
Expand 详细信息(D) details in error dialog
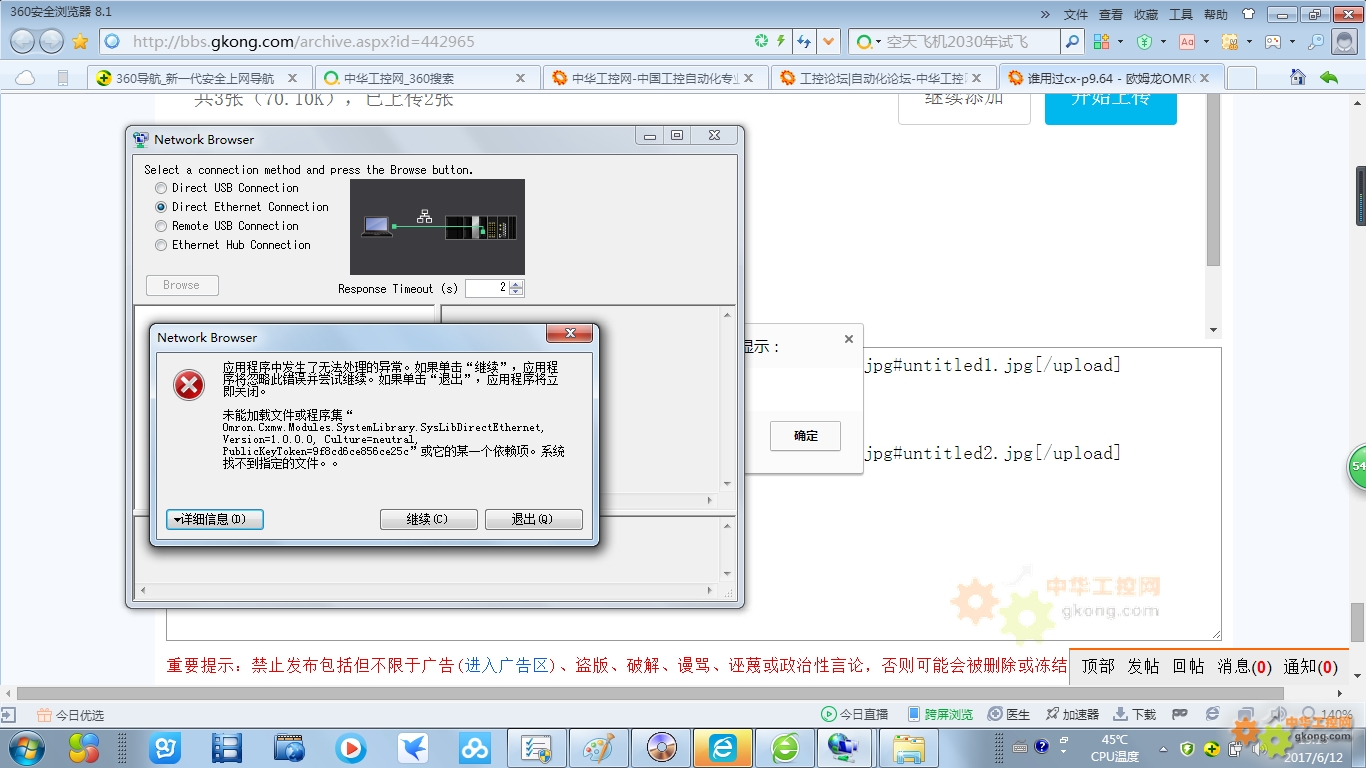click(214, 519)
